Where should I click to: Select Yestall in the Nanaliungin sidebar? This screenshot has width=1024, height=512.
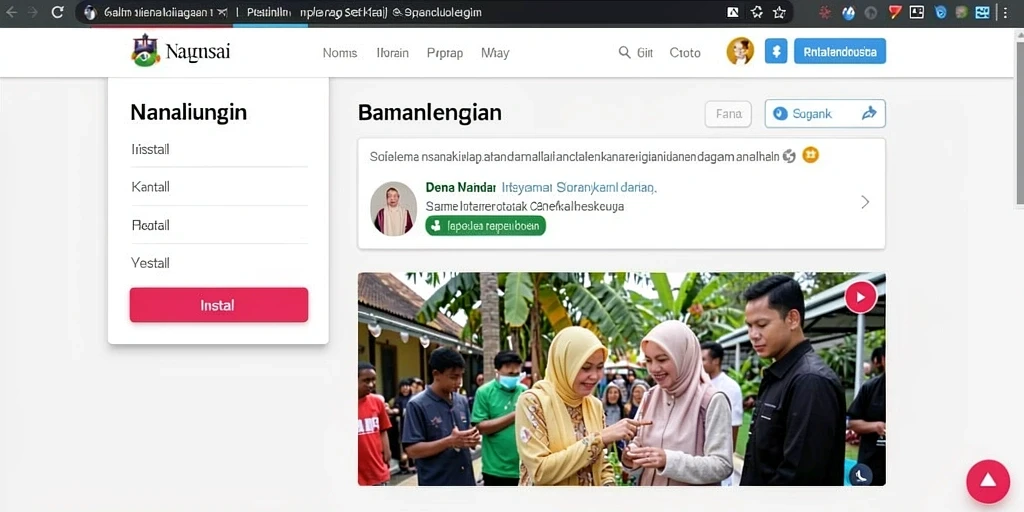point(219,263)
